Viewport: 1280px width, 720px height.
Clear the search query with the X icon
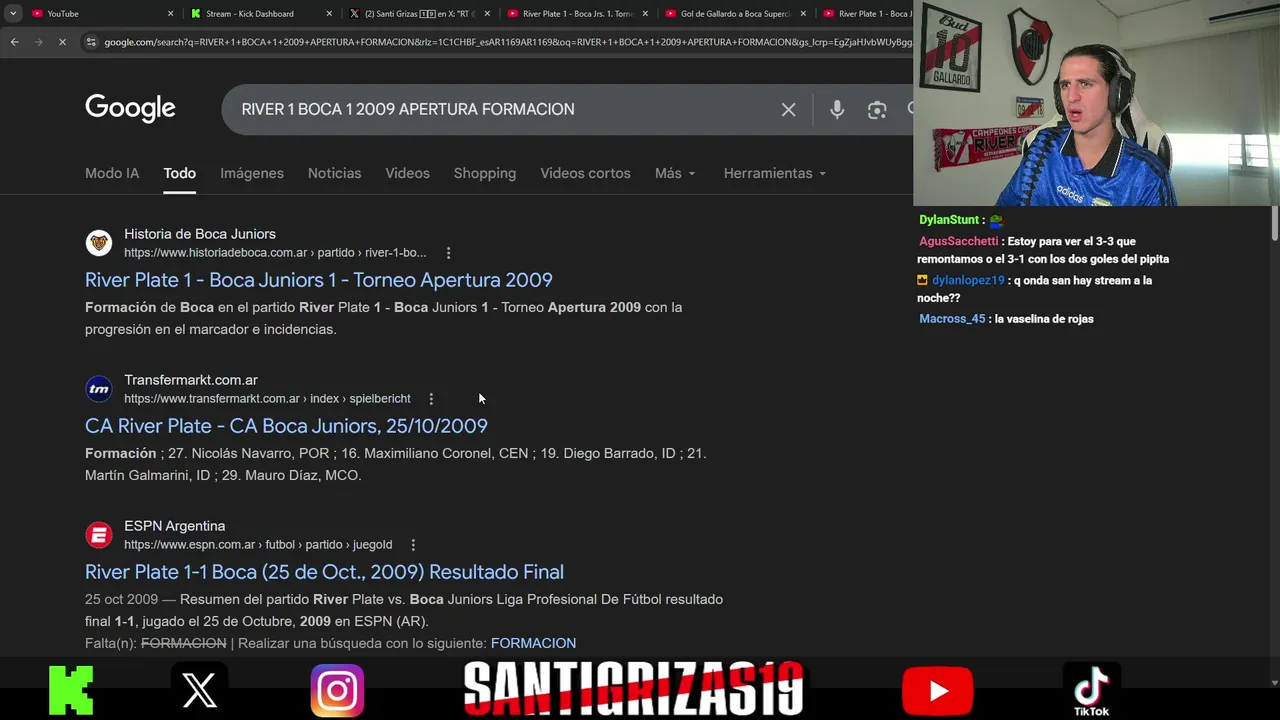(788, 110)
